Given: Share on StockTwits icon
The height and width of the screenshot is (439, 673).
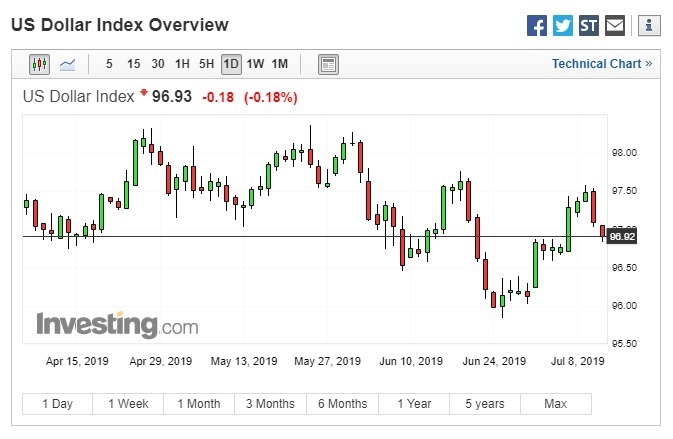Looking at the screenshot, I should (588, 26).
